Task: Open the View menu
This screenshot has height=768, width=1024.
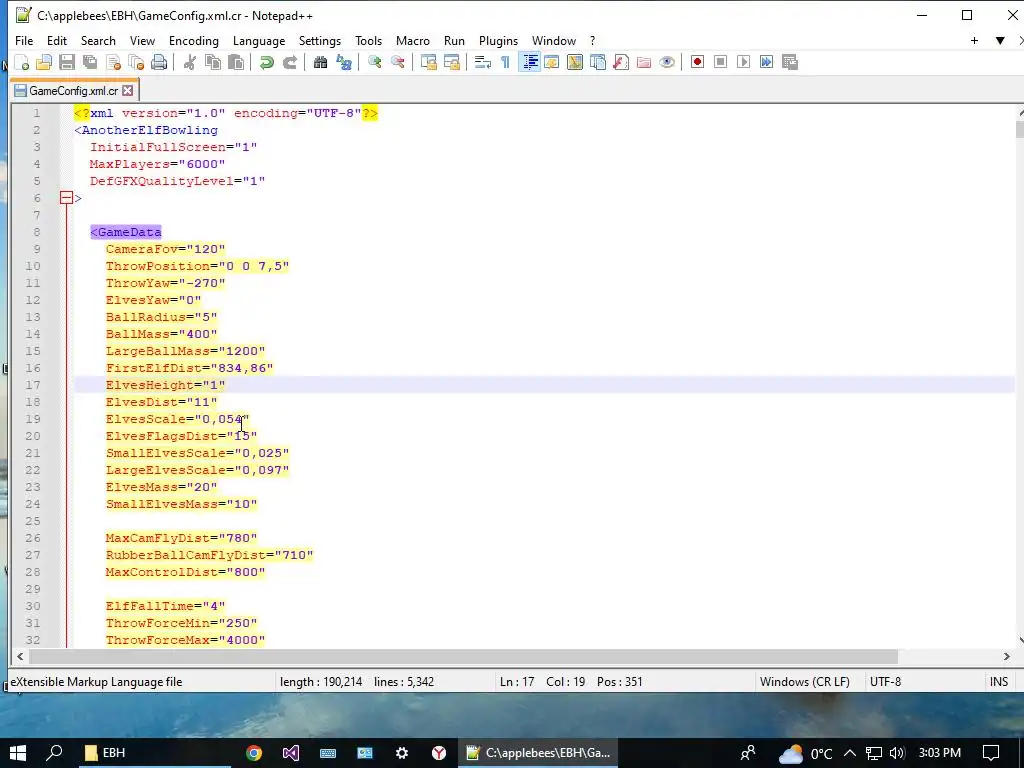Action: (142, 40)
